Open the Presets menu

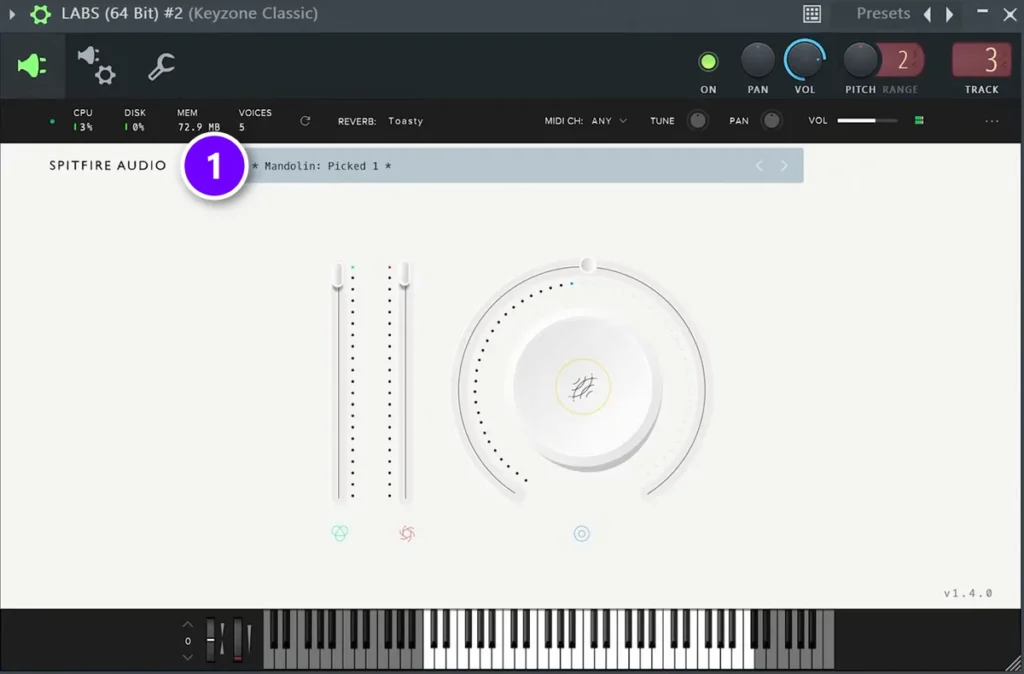[883, 14]
